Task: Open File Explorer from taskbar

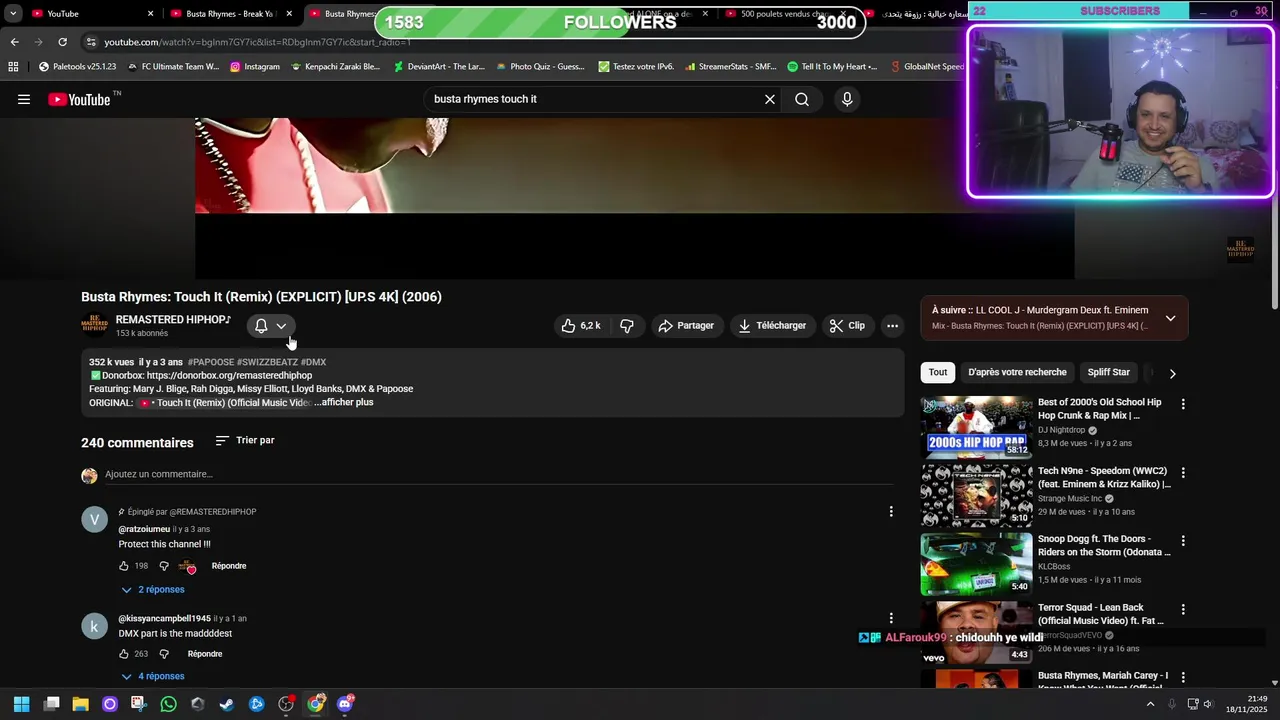Action: [x=81, y=704]
